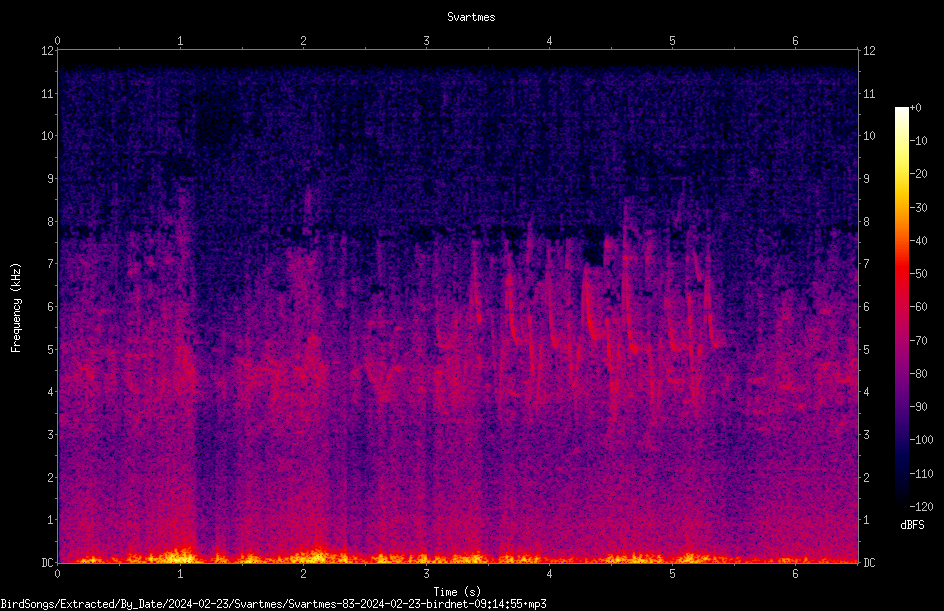
Task: Click the 5 second tick on top axis
Action: pos(672,41)
